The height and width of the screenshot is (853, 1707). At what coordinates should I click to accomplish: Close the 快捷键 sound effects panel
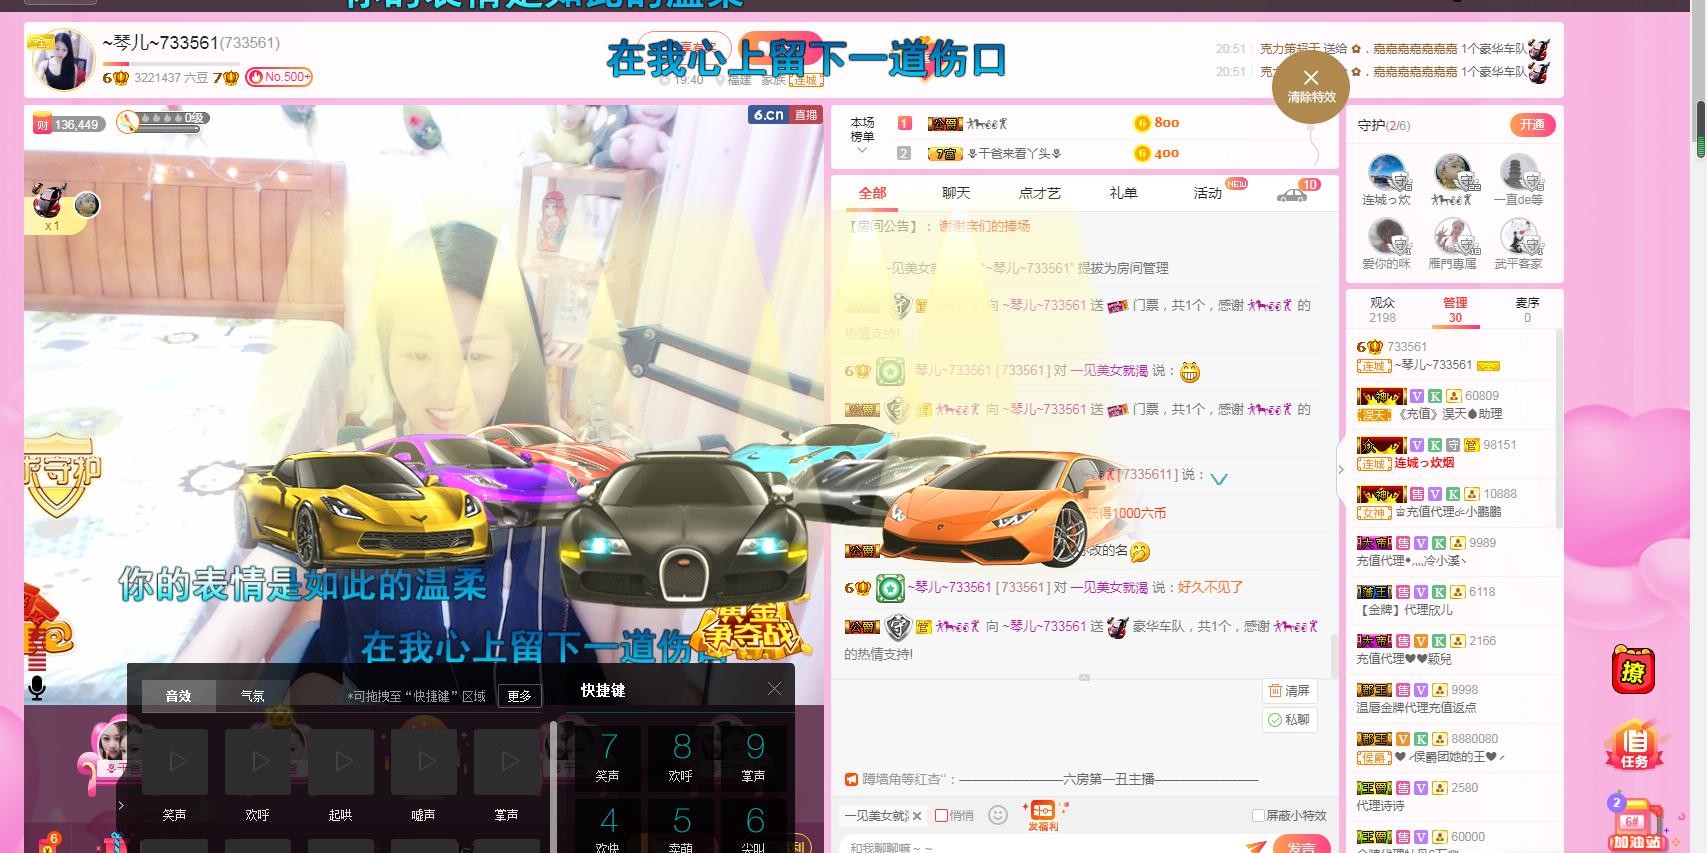click(x=774, y=689)
